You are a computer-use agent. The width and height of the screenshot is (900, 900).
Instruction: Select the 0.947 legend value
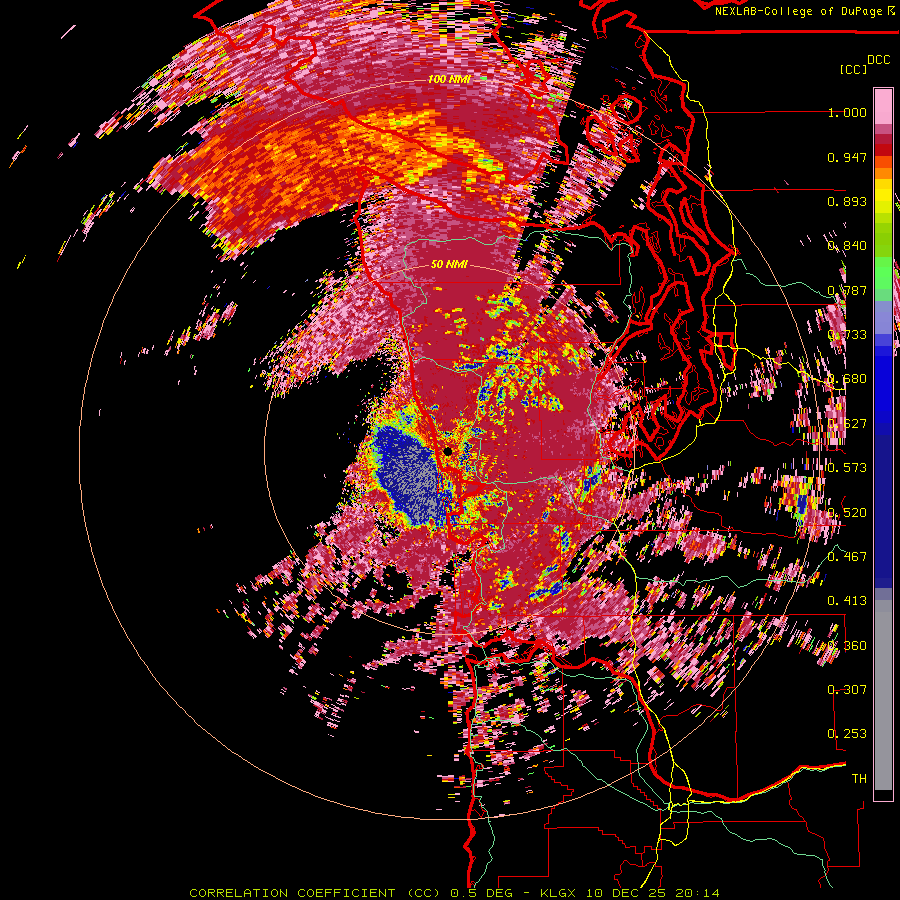tap(847, 157)
